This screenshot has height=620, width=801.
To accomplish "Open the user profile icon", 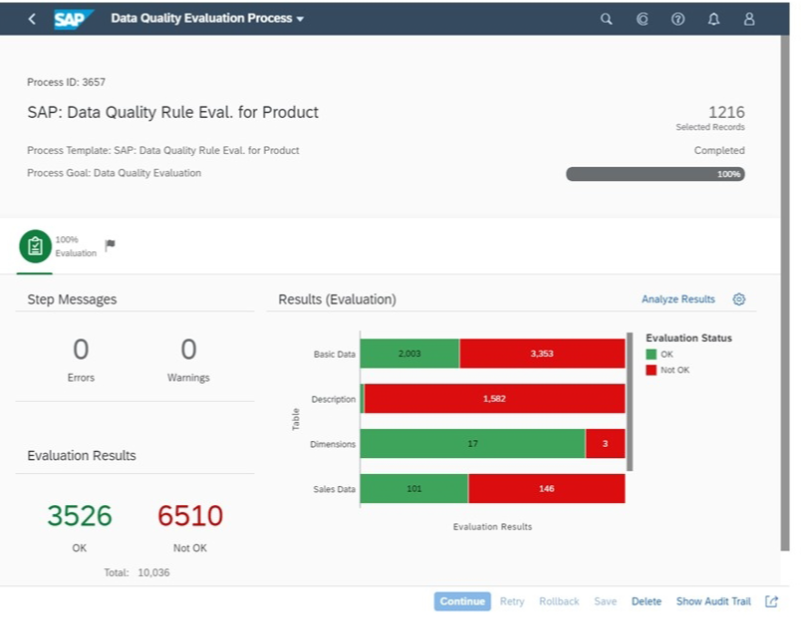I will point(749,18).
